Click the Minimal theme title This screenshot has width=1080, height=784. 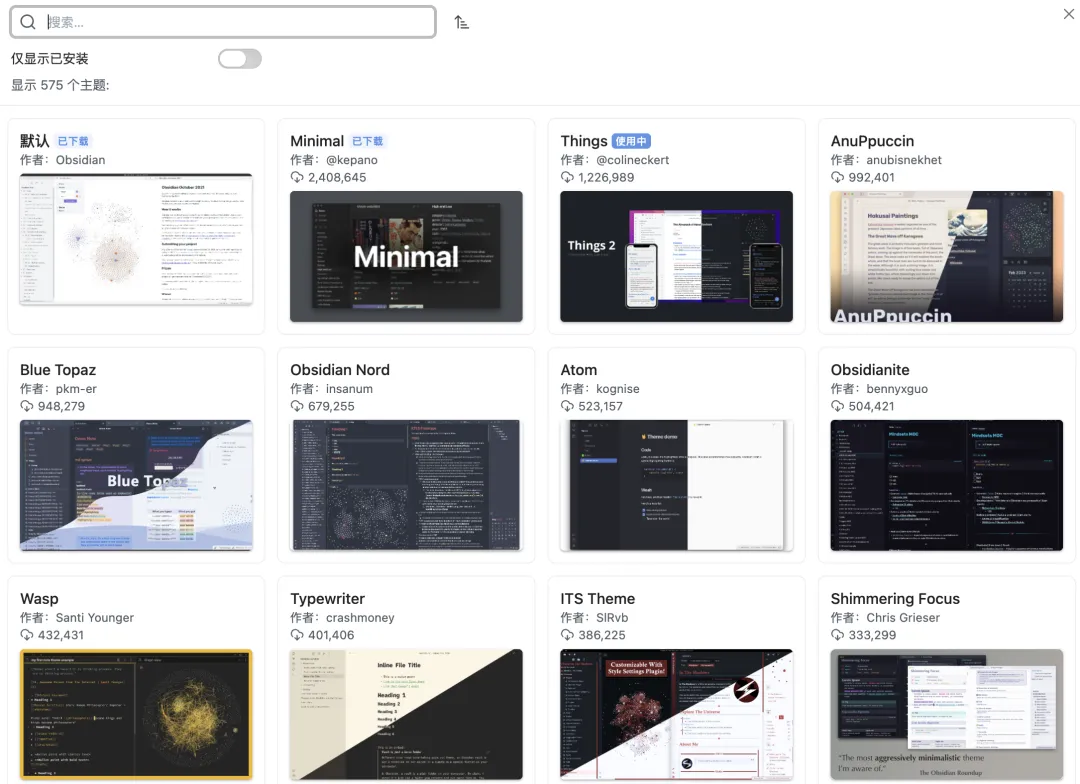coord(317,141)
